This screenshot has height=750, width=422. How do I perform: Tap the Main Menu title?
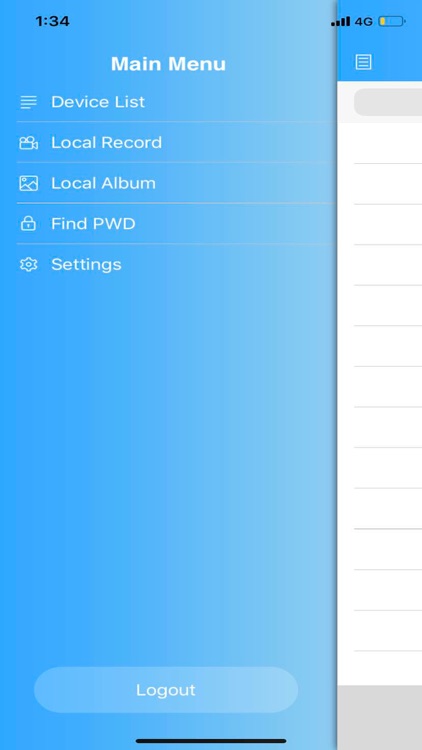pos(168,64)
